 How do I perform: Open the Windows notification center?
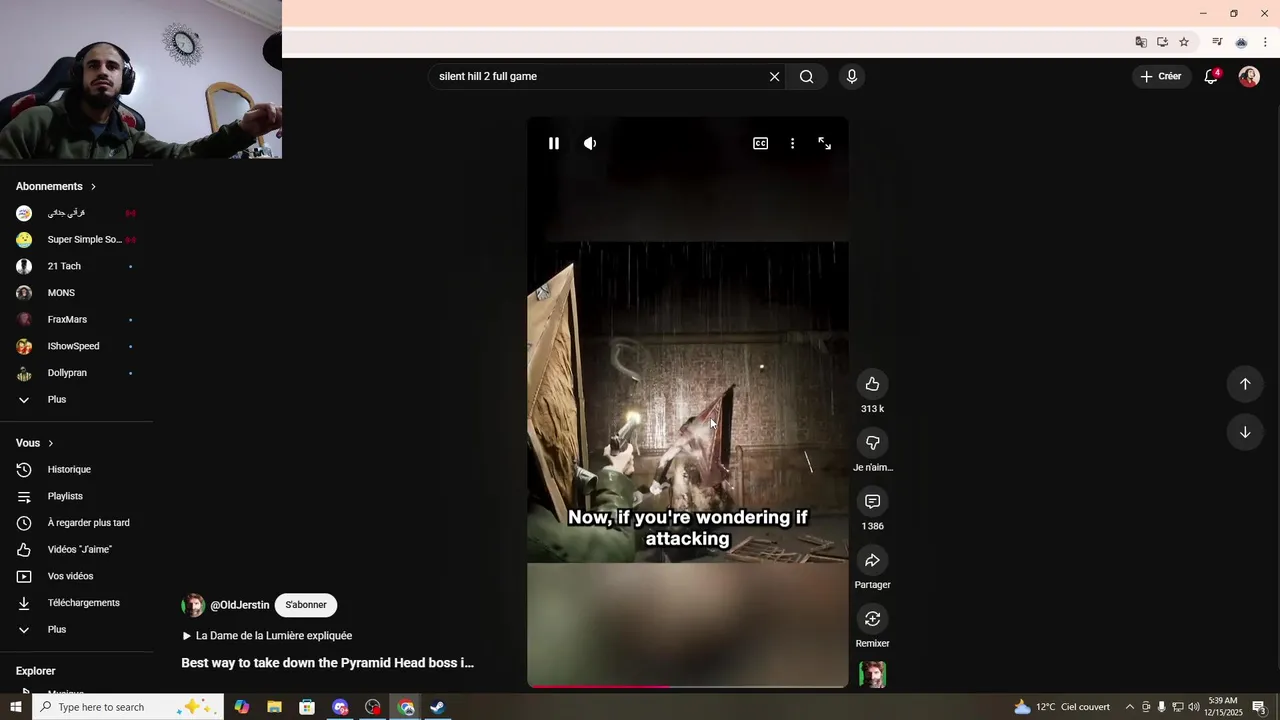coord(1260,707)
